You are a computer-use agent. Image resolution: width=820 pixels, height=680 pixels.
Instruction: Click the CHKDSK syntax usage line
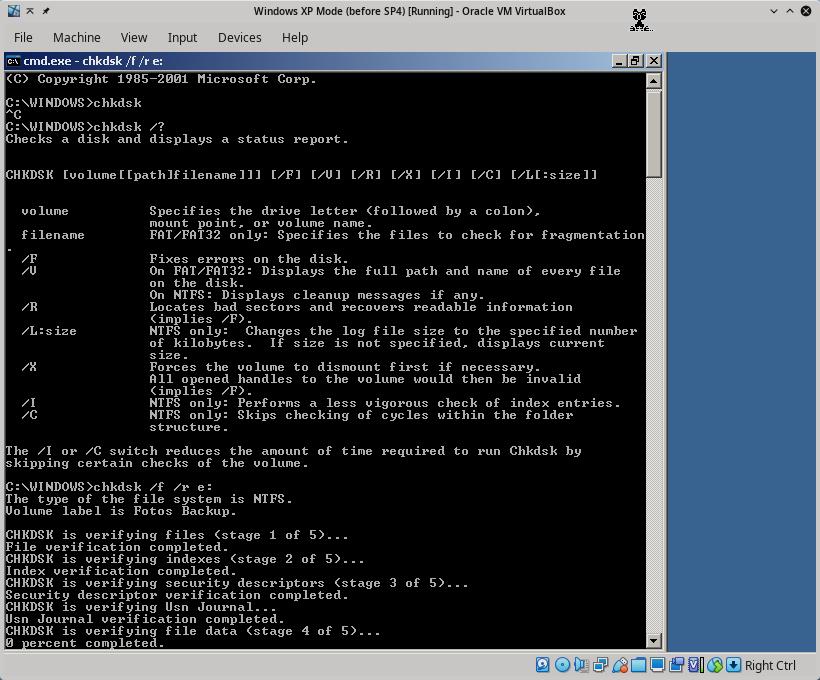(301, 175)
